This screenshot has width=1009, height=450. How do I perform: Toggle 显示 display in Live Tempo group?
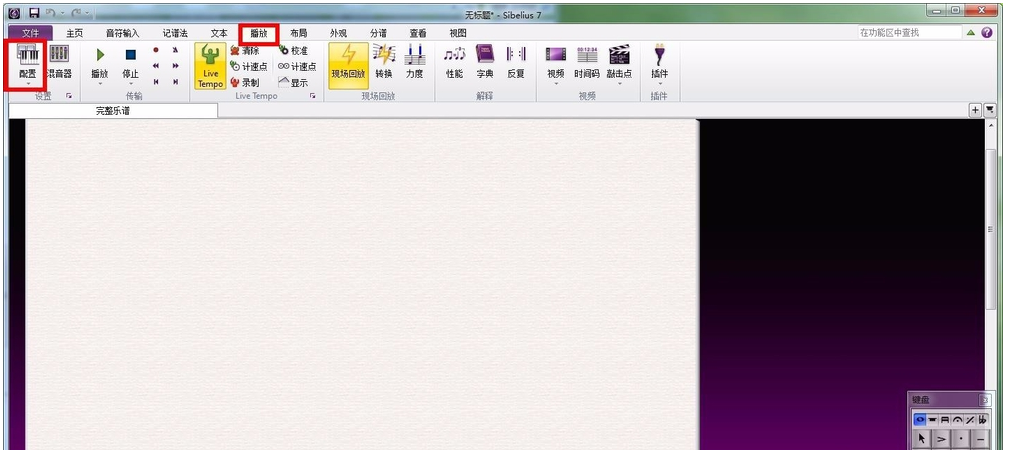[293, 82]
